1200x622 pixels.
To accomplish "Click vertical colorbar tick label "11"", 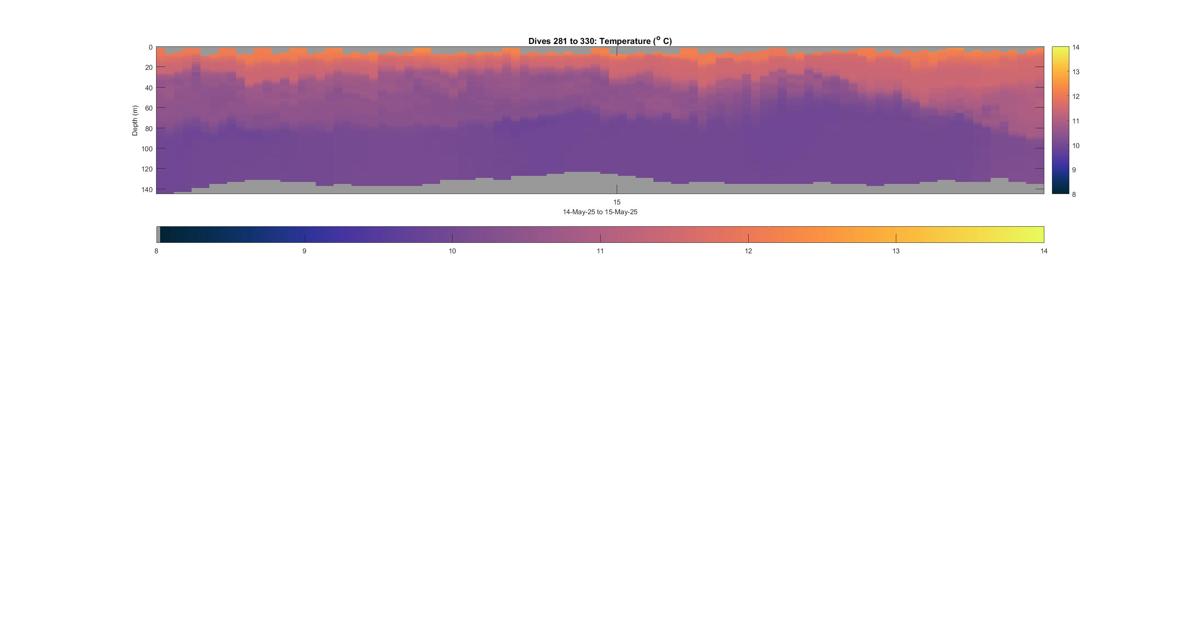I will point(1076,121).
